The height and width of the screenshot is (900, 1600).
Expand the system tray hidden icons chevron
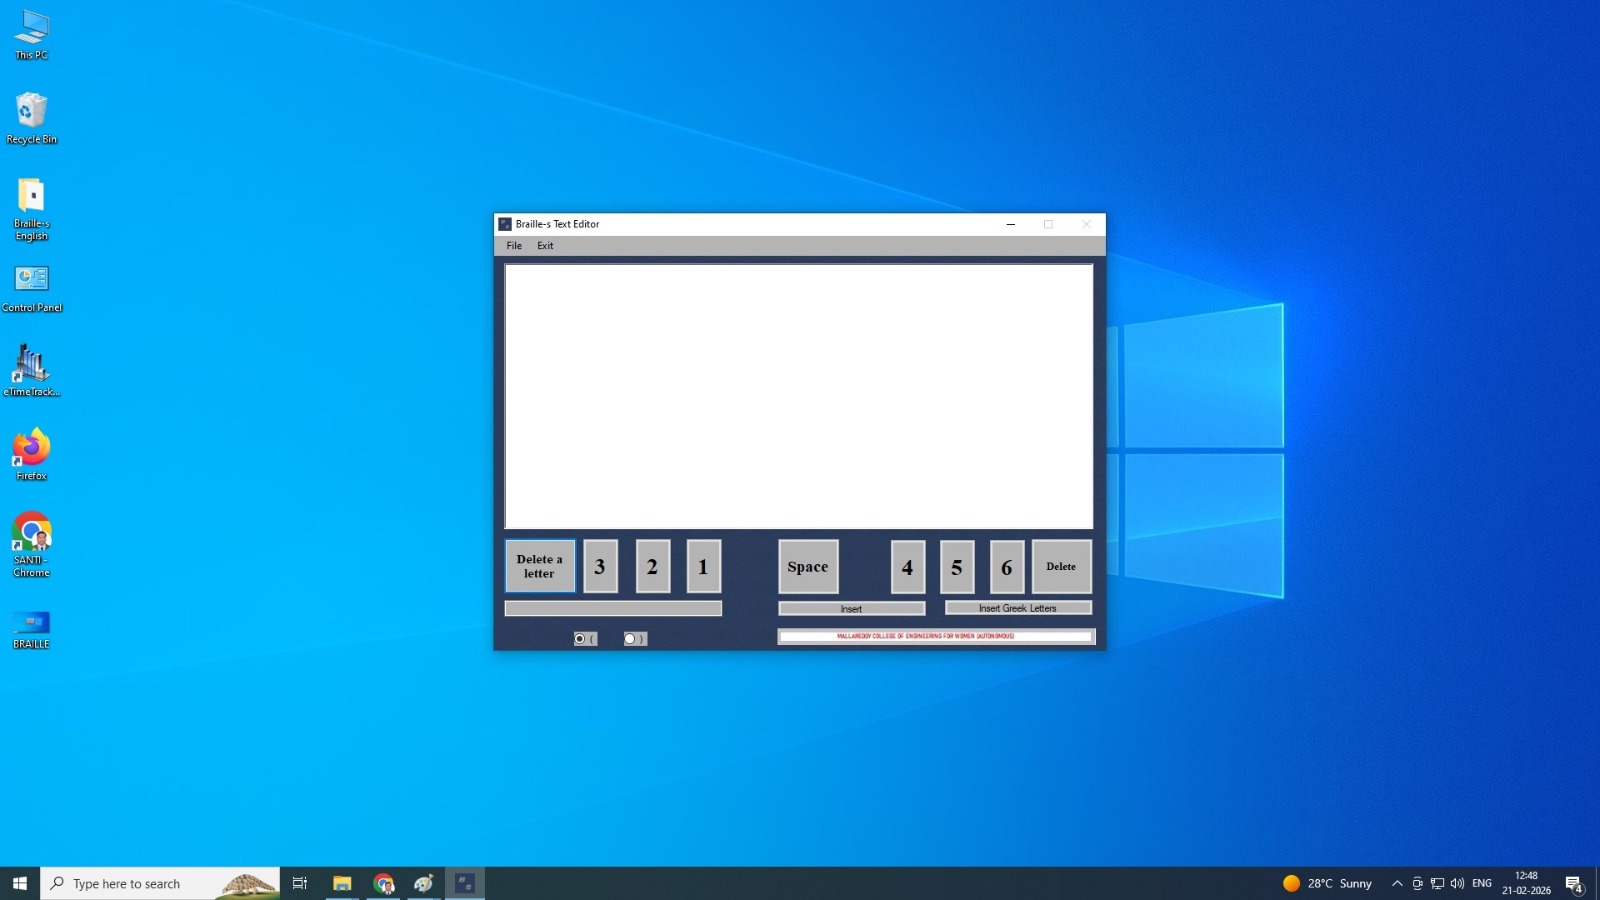coord(1397,884)
